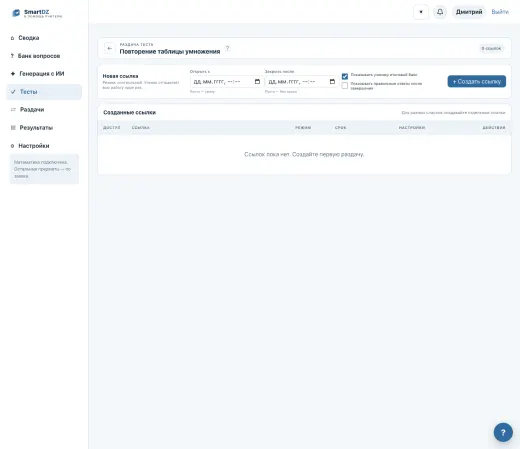Image resolution: width=520 pixels, height=449 pixels.
Task: Open the floating help button
Action: tap(503, 432)
